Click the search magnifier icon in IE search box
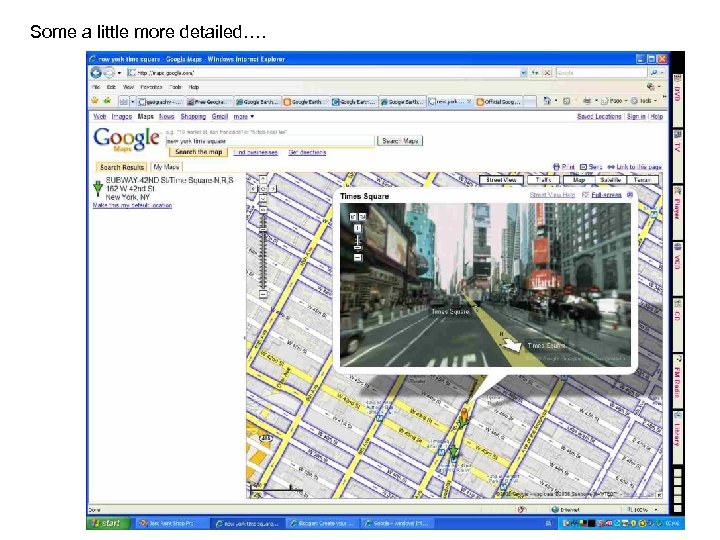This screenshot has height=540, width=720. pos(653,73)
